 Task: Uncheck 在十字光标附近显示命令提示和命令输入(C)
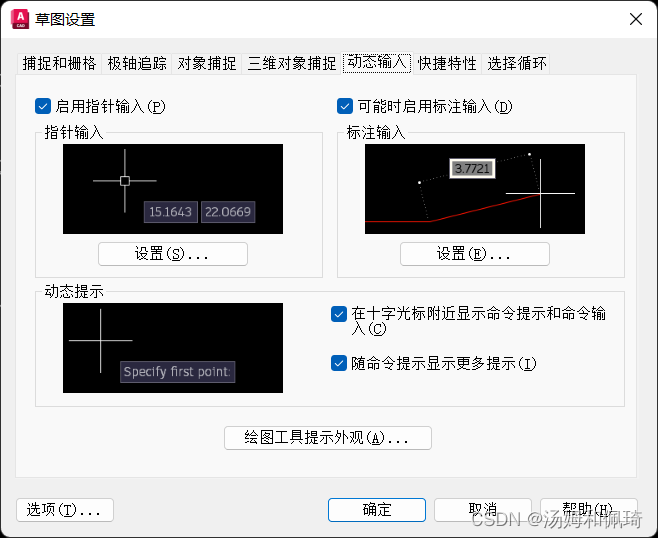pos(339,314)
